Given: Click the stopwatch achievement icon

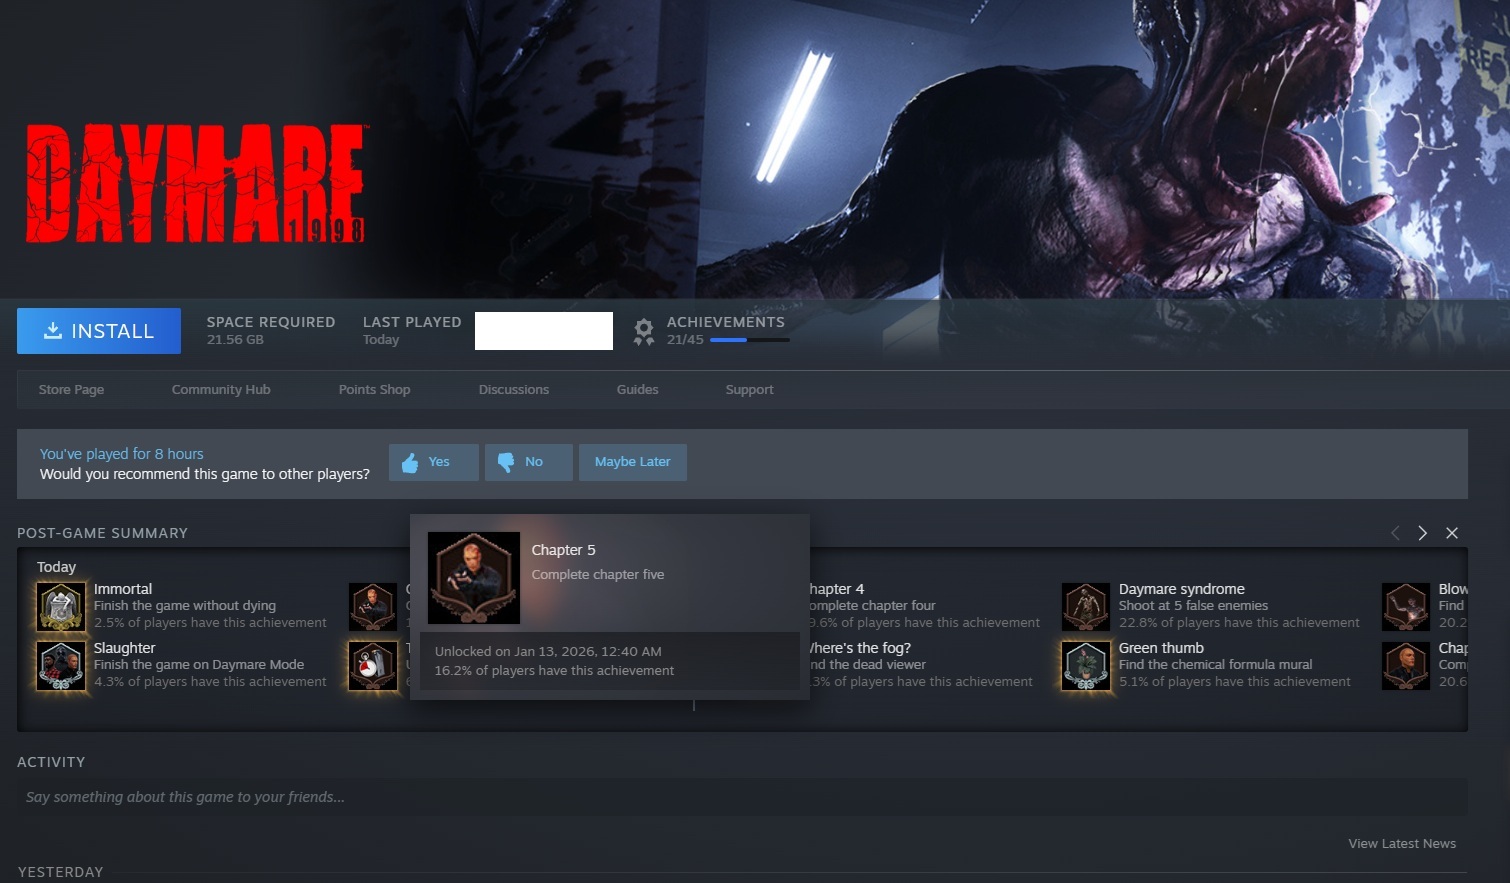Looking at the screenshot, I should tap(373, 666).
